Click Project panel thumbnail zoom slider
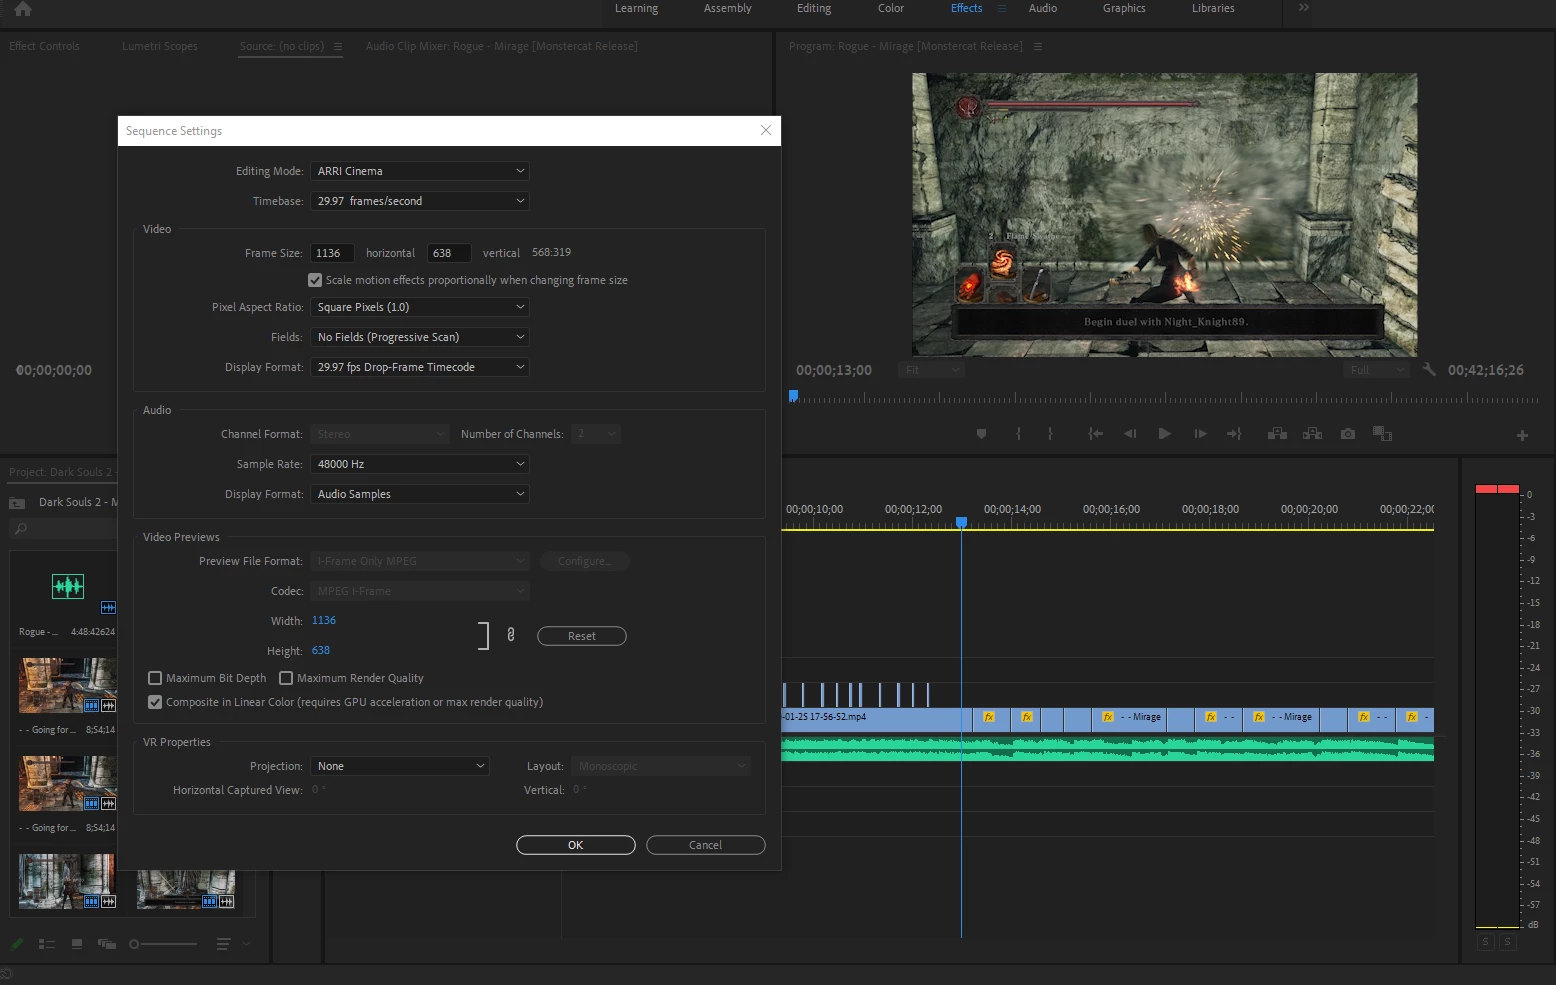The width and height of the screenshot is (1556, 985). coord(164,944)
